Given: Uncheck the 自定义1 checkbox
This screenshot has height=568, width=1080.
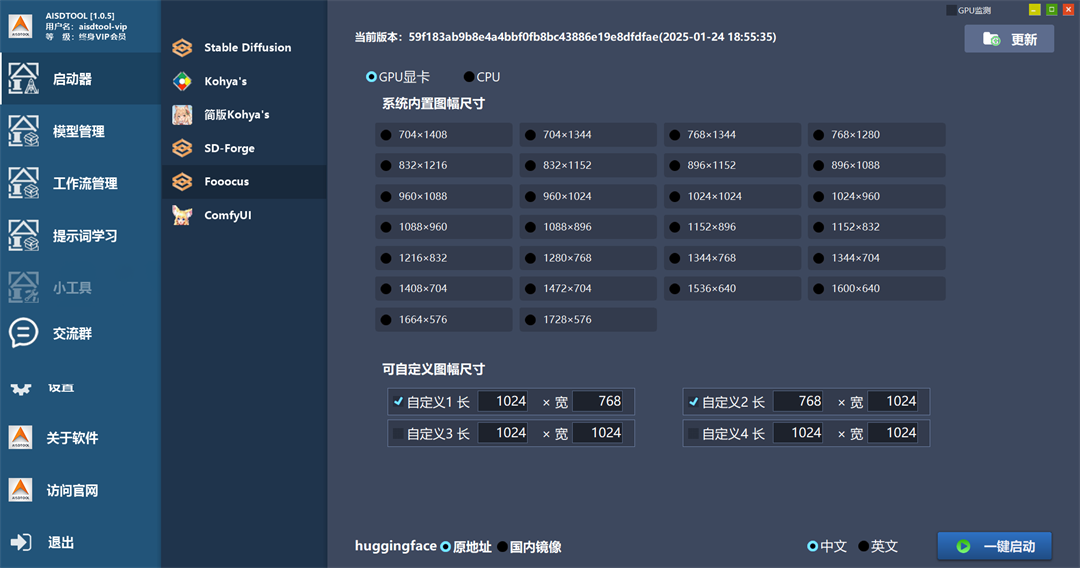Looking at the screenshot, I should click(399, 402).
